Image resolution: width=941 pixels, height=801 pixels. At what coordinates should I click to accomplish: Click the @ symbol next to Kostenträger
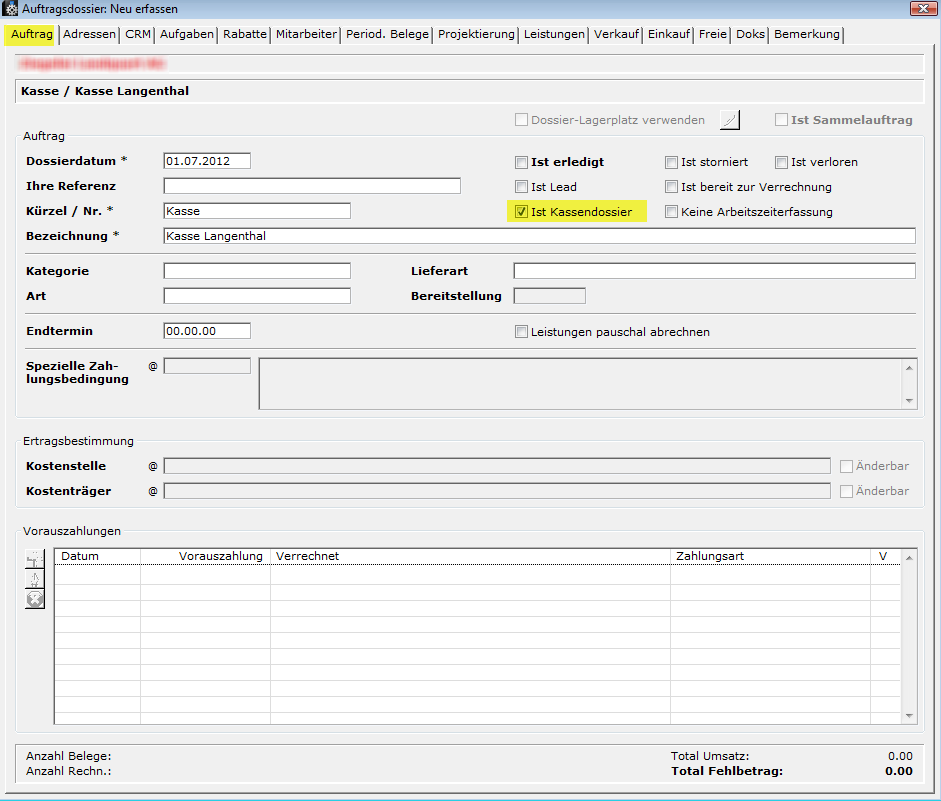coord(153,491)
